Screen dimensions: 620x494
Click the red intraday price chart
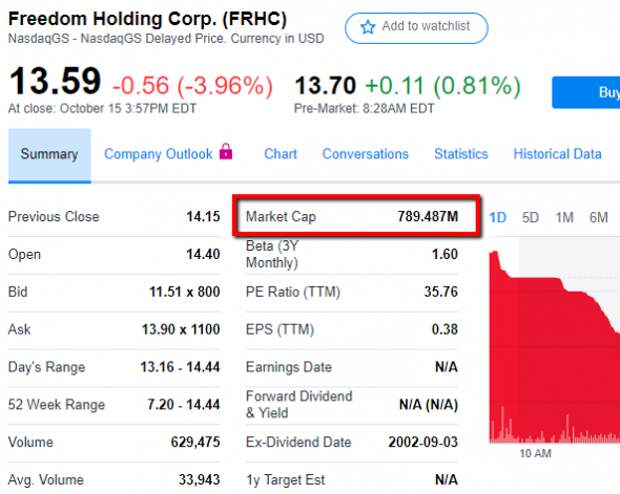pyautogui.click(x=554, y=346)
